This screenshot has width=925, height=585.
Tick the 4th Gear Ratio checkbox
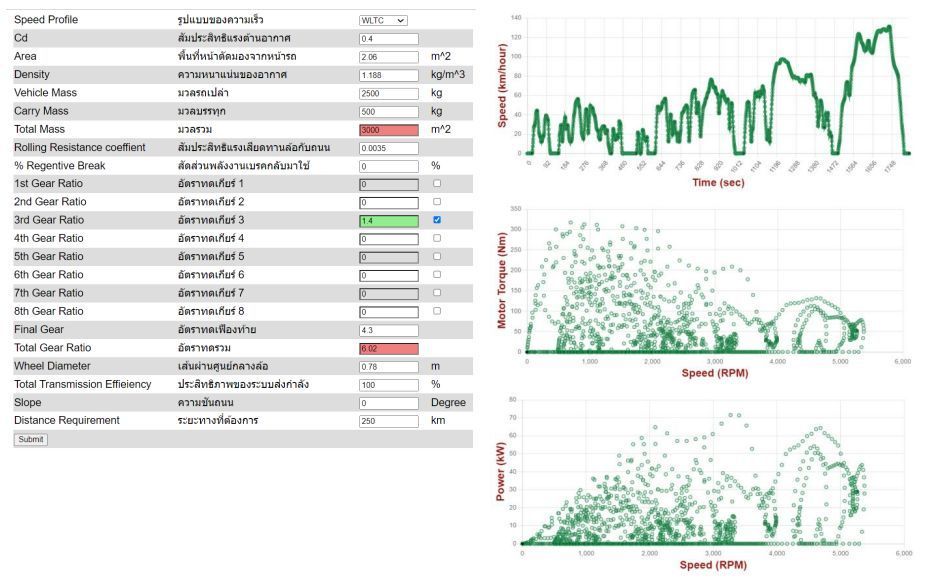pyautogui.click(x=436, y=239)
